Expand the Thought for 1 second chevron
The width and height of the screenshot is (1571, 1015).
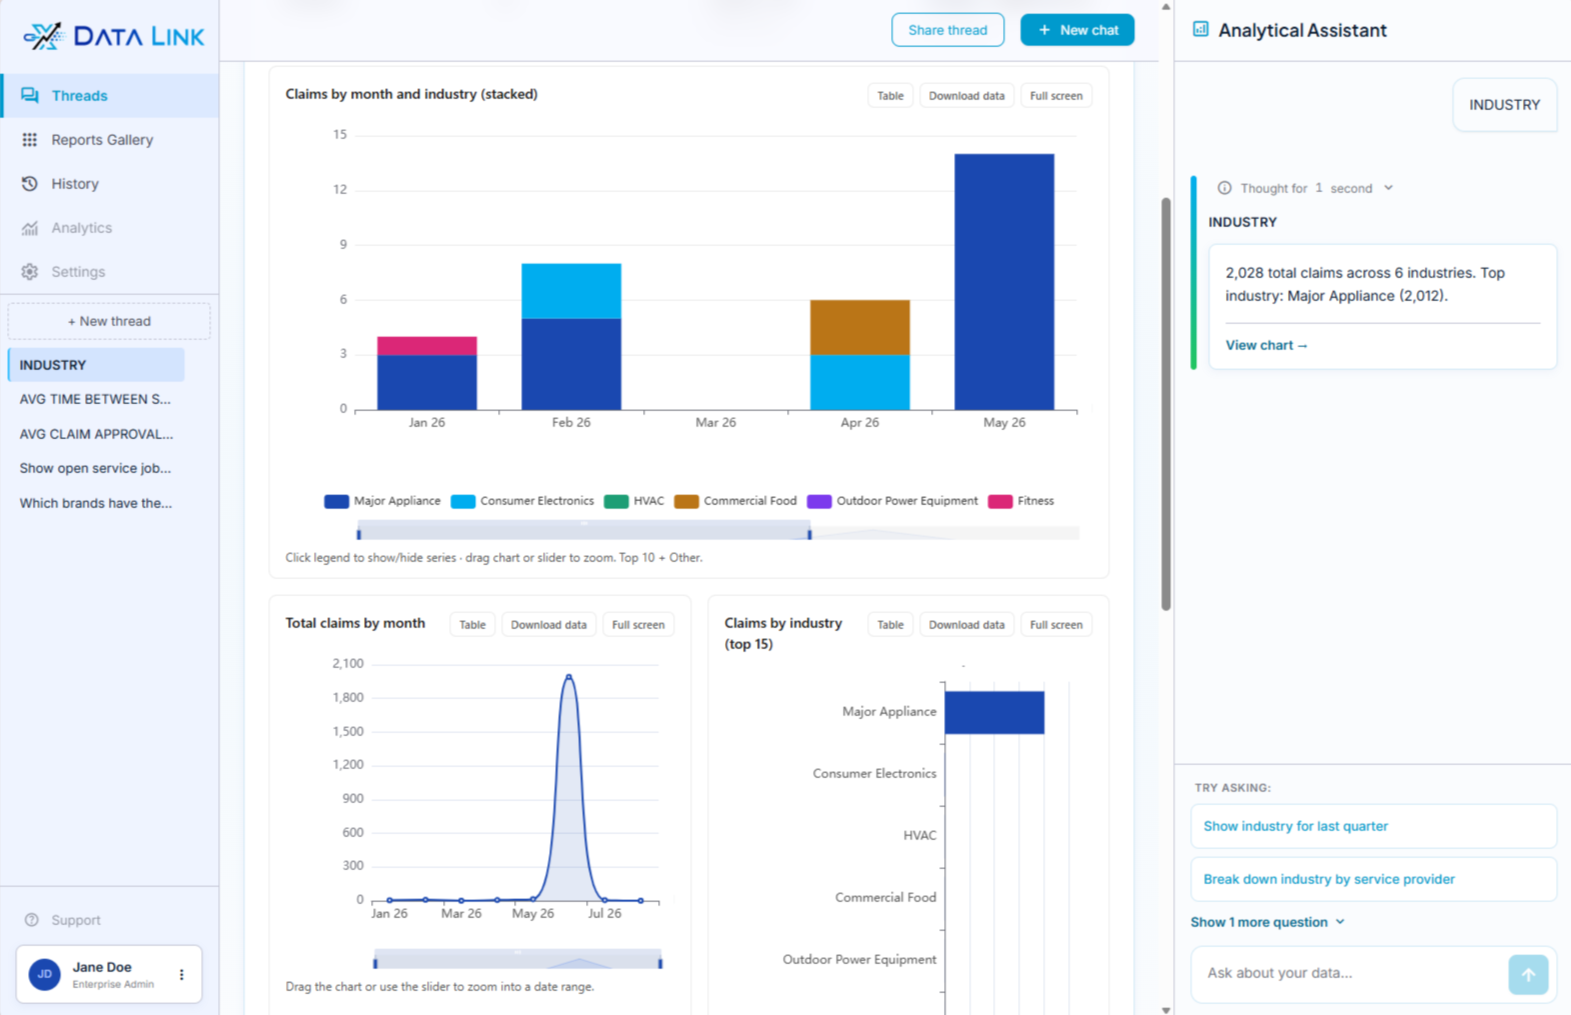coord(1388,188)
